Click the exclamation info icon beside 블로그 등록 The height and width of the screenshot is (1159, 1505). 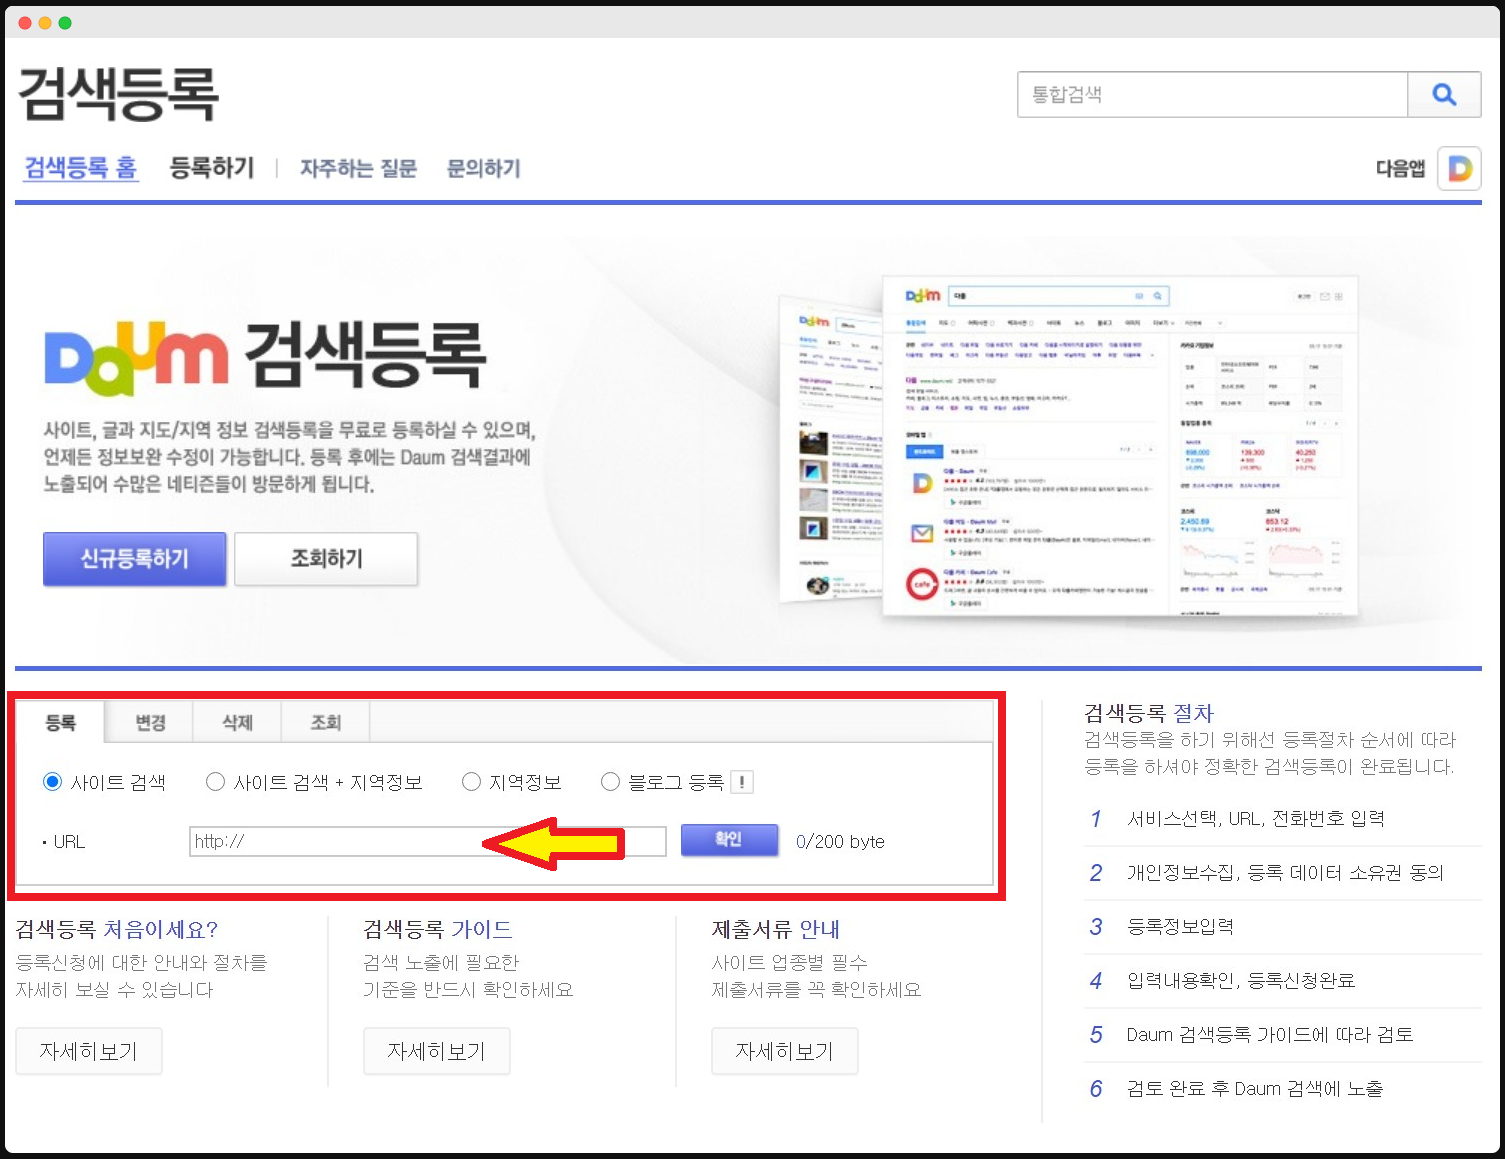click(x=742, y=783)
